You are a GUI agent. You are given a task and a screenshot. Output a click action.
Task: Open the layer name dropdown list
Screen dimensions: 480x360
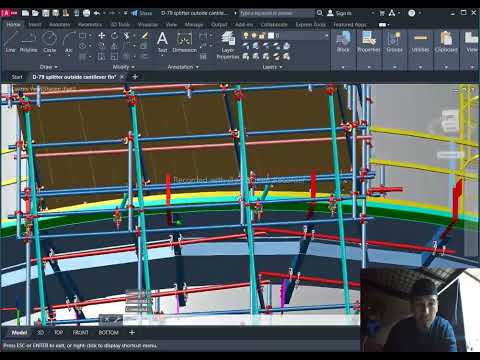click(x=326, y=35)
